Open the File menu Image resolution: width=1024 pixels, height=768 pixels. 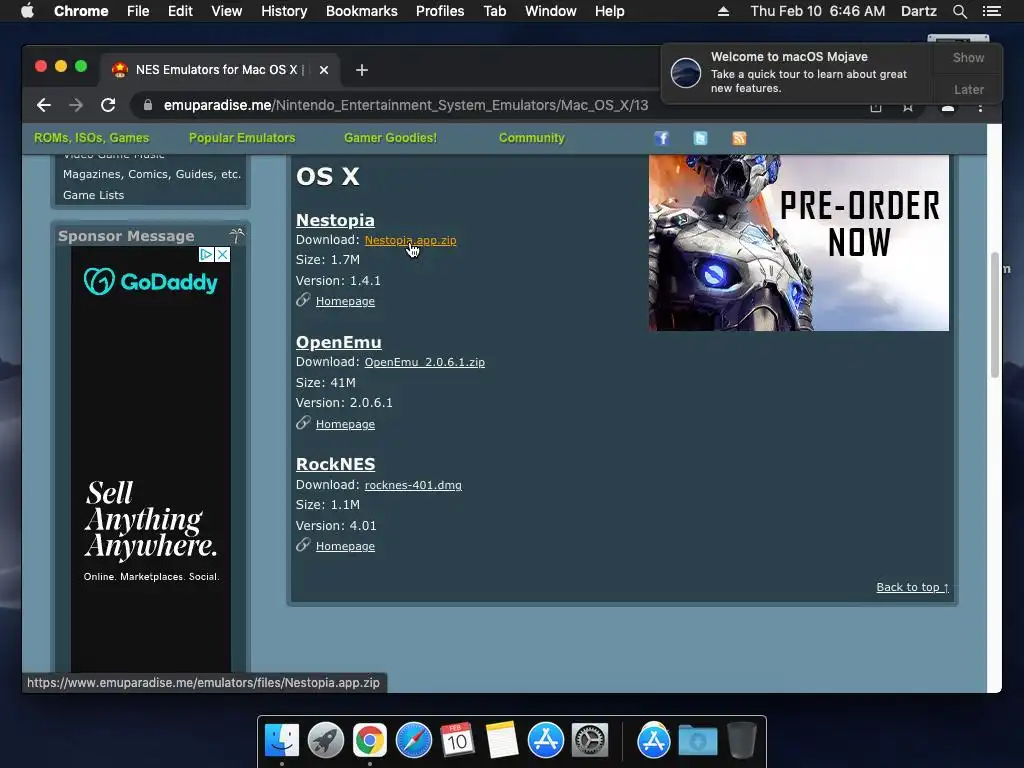click(138, 11)
